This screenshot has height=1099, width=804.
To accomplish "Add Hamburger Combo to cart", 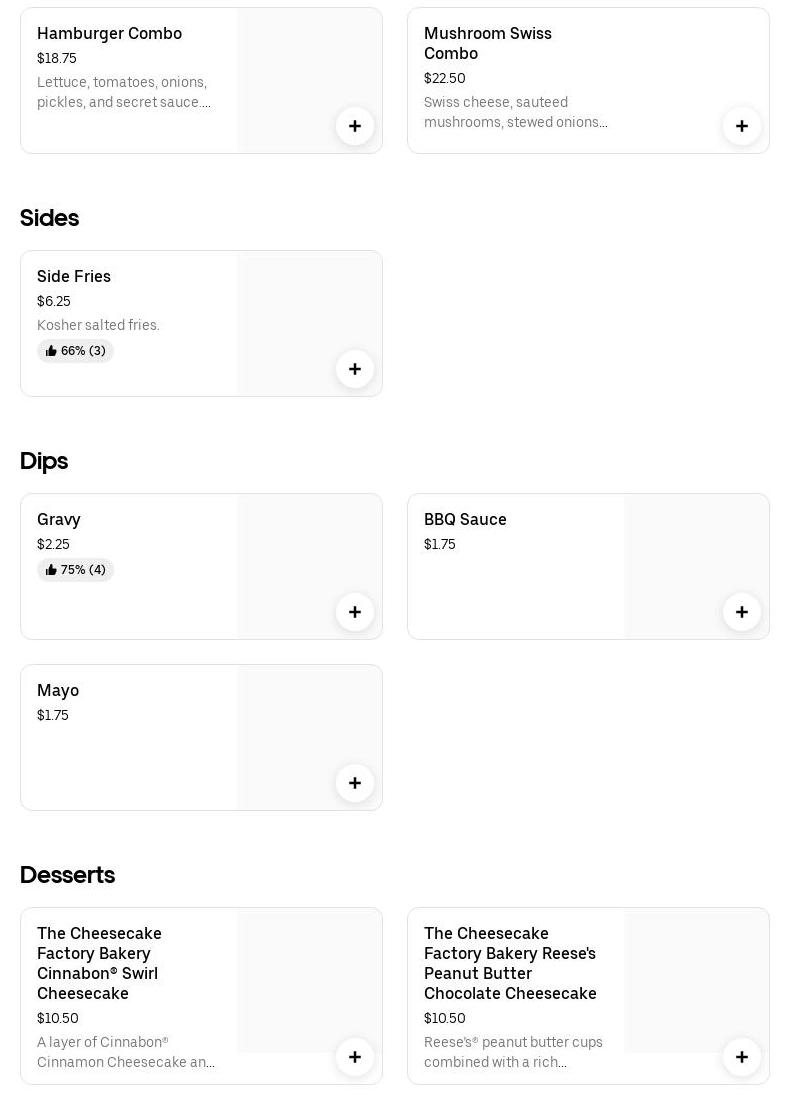I will (355, 126).
